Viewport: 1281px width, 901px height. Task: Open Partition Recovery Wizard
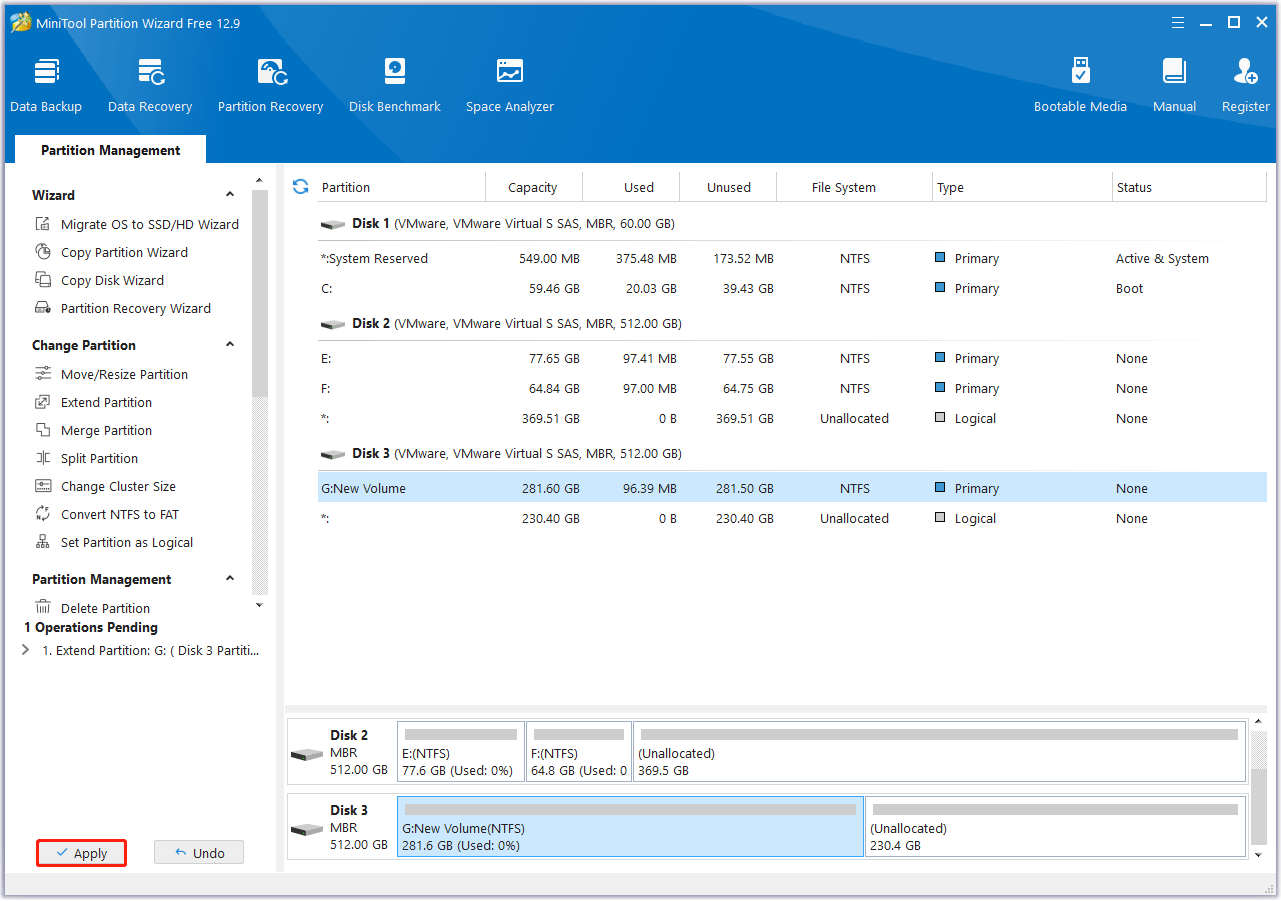click(x=123, y=308)
